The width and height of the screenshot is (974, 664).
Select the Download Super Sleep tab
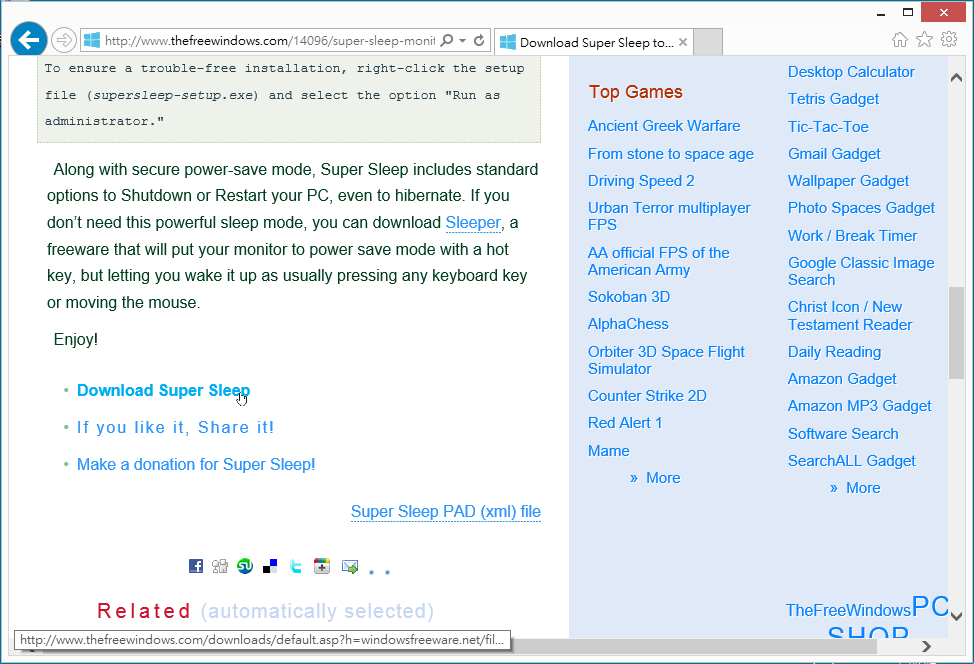pyautogui.click(x=593, y=42)
